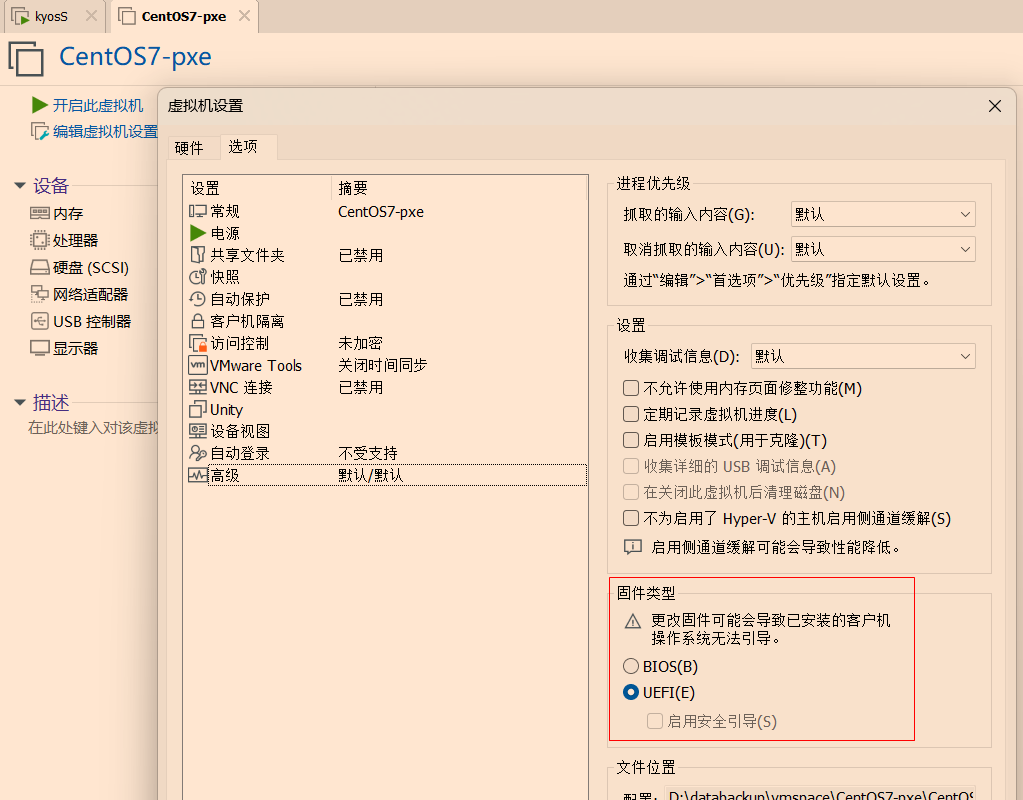Click the VNC 连接 icon
Screen dimensions: 1023x800
pyautogui.click(x=198, y=387)
